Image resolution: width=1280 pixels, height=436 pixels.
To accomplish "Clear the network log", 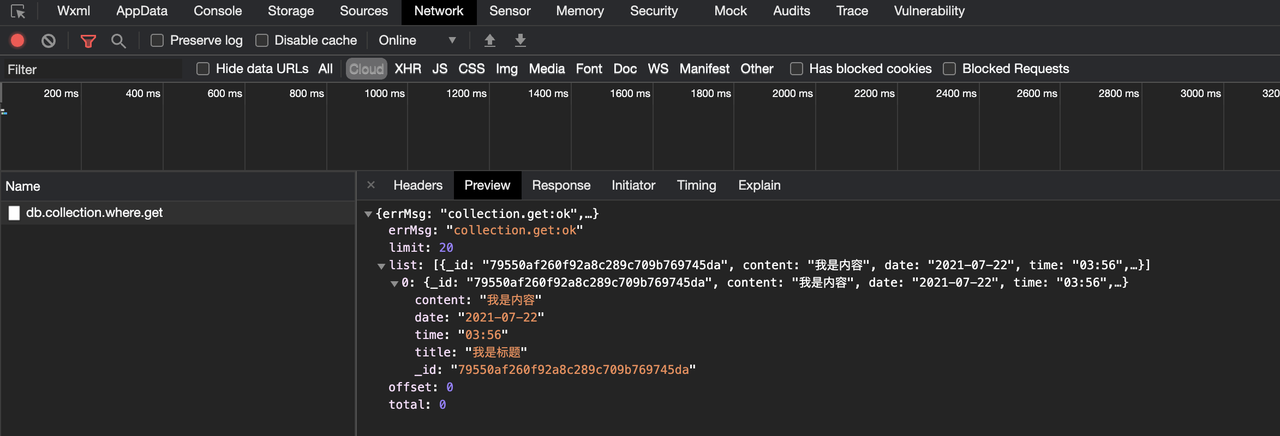I will tap(48, 41).
